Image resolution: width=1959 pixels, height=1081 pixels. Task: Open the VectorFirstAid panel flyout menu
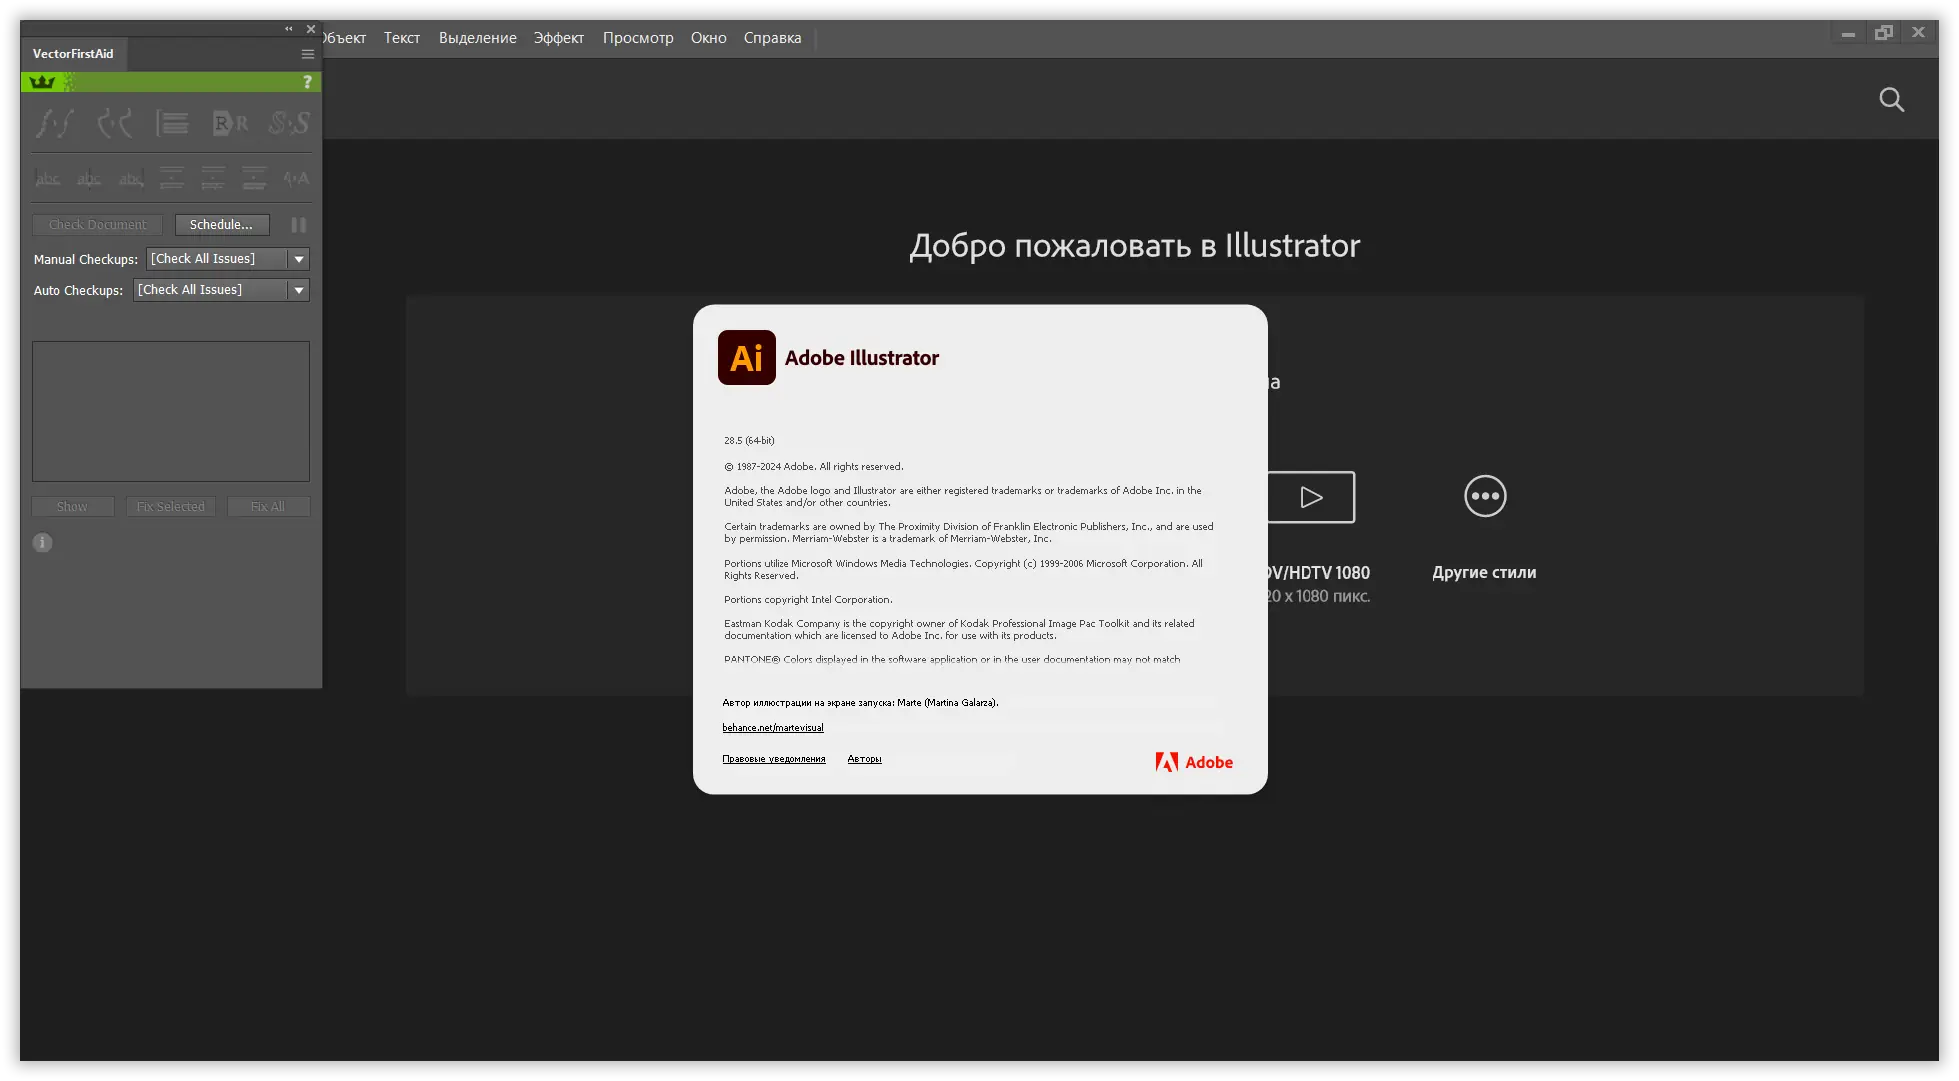[308, 54]
